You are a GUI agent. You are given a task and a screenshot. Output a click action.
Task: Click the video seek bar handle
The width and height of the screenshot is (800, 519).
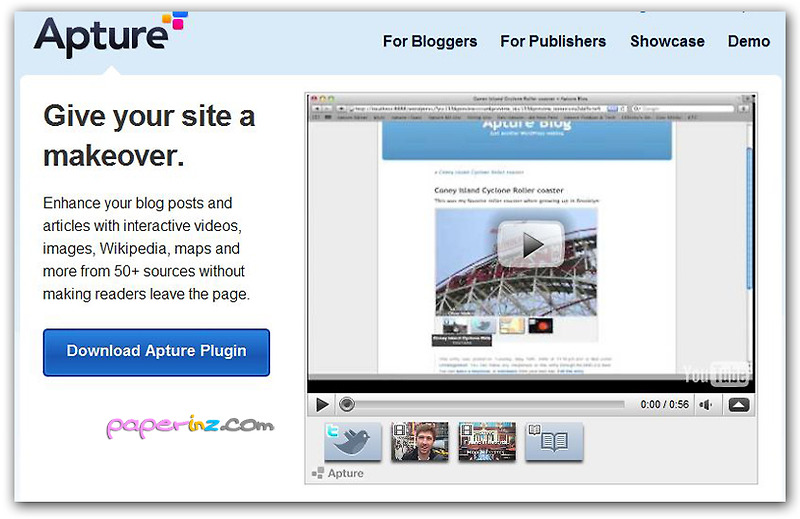point(347,405)
